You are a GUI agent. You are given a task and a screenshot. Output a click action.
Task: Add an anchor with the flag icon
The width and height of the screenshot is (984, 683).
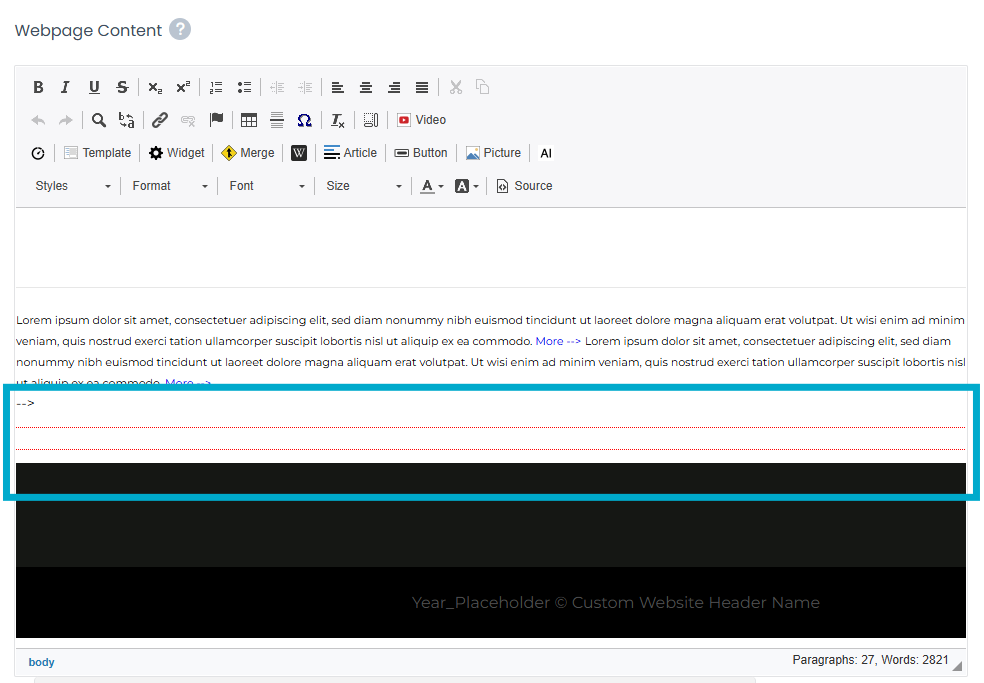tap(216, 120)
